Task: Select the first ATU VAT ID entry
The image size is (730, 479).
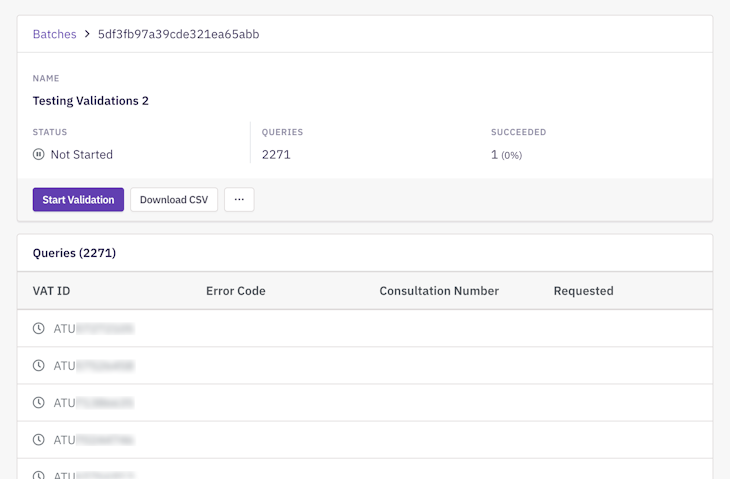Action: click(x=93, y=328)
